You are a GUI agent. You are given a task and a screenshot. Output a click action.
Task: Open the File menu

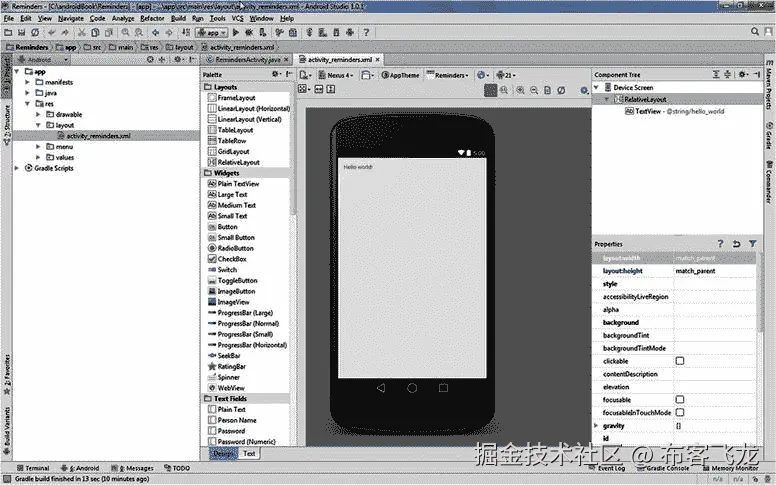[8, 18]
